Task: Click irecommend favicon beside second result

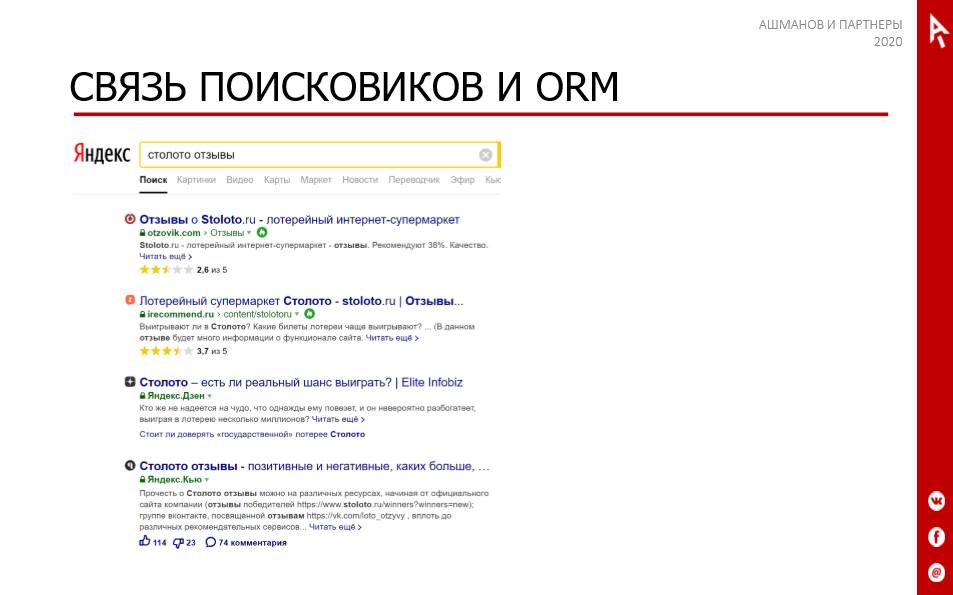Action: point(129,300)
